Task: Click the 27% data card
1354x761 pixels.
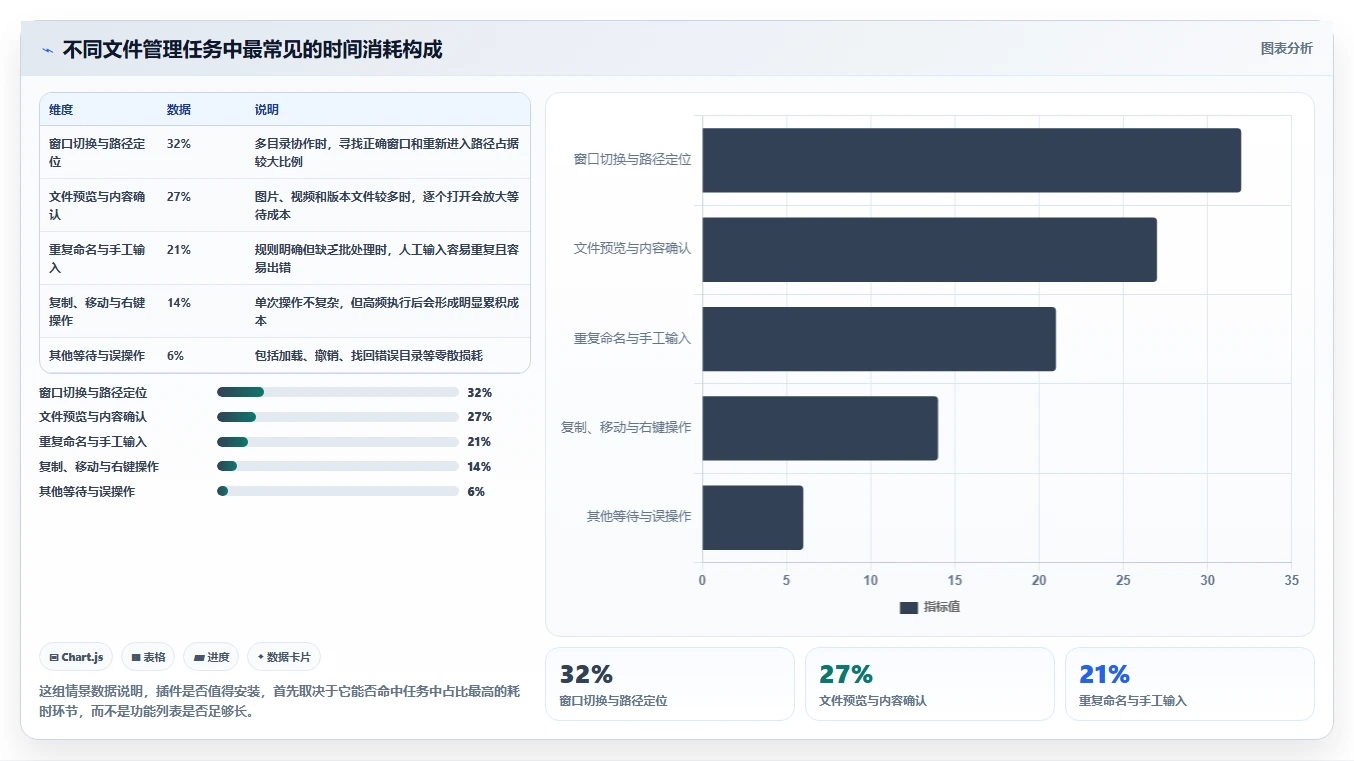Action: [x=929, y=684]
